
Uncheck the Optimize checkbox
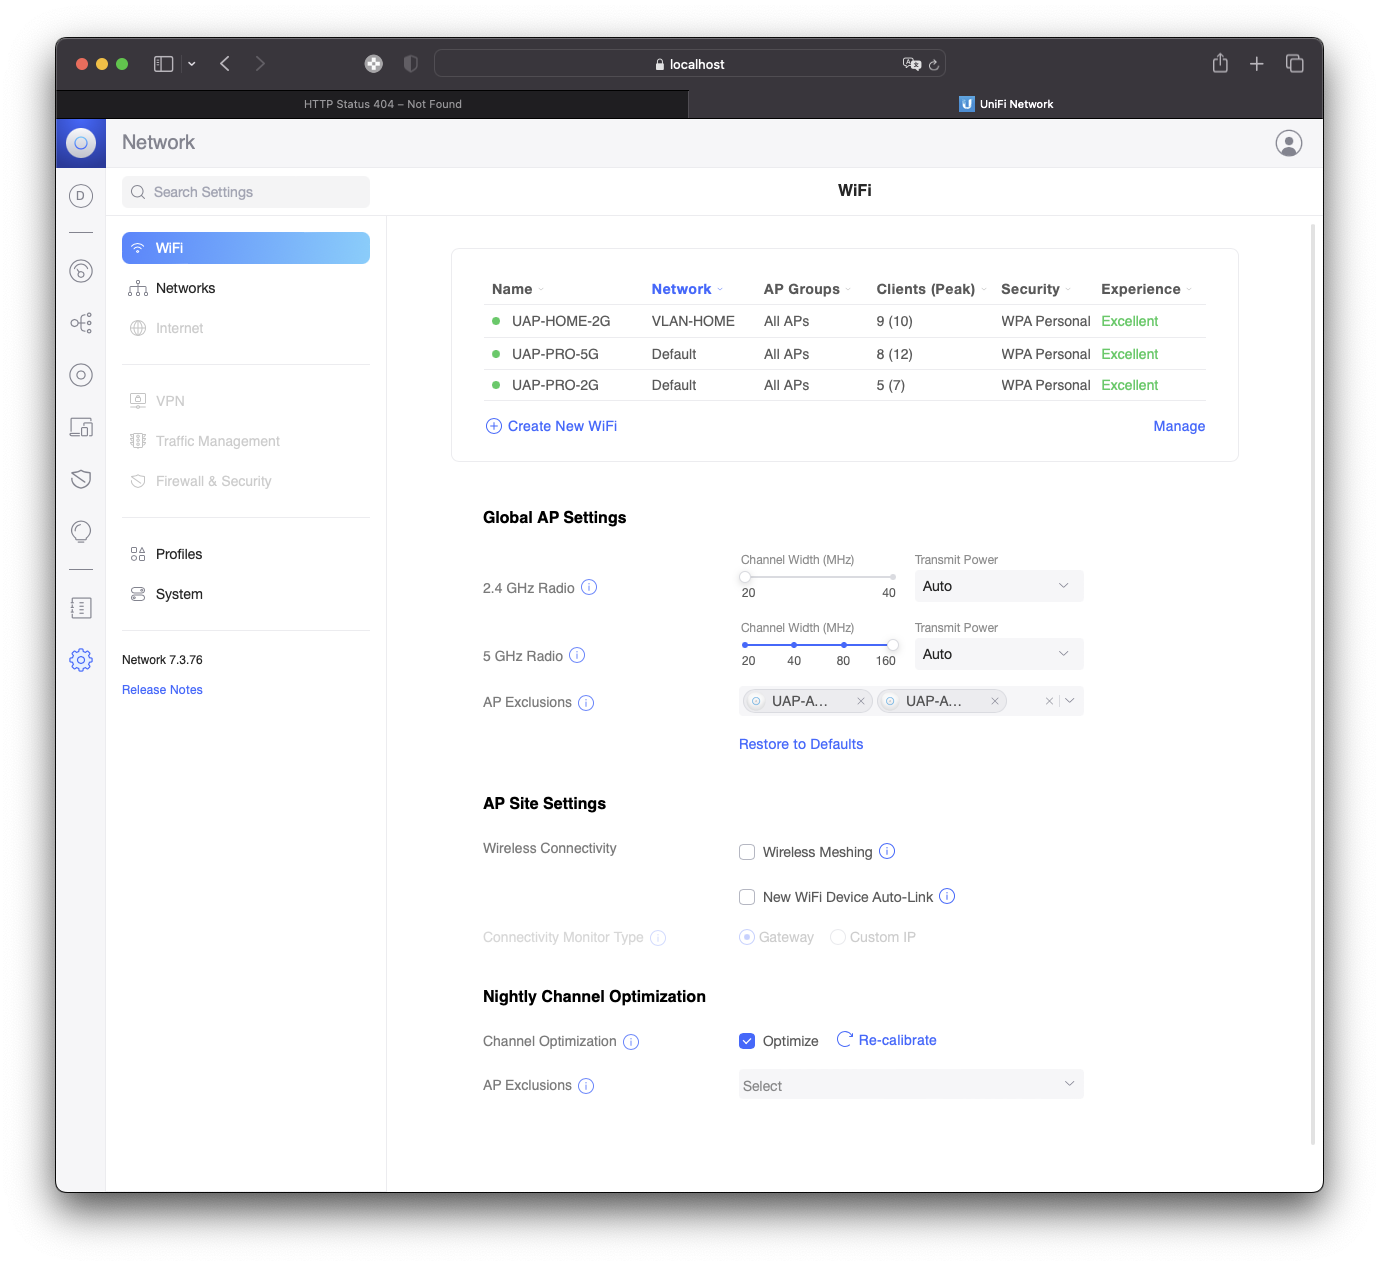point(747,1041)
